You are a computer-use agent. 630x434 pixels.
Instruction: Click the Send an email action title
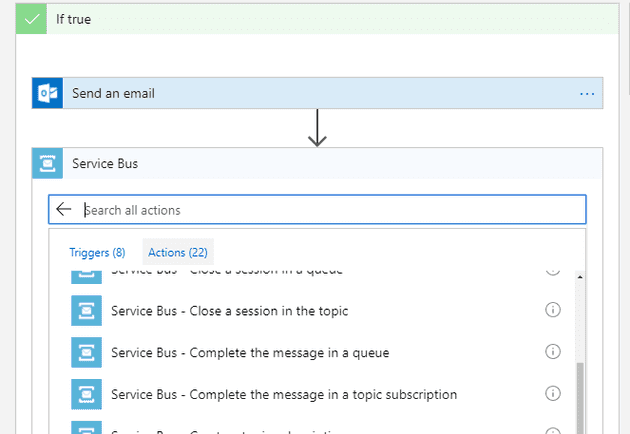(x=113, y=94)
